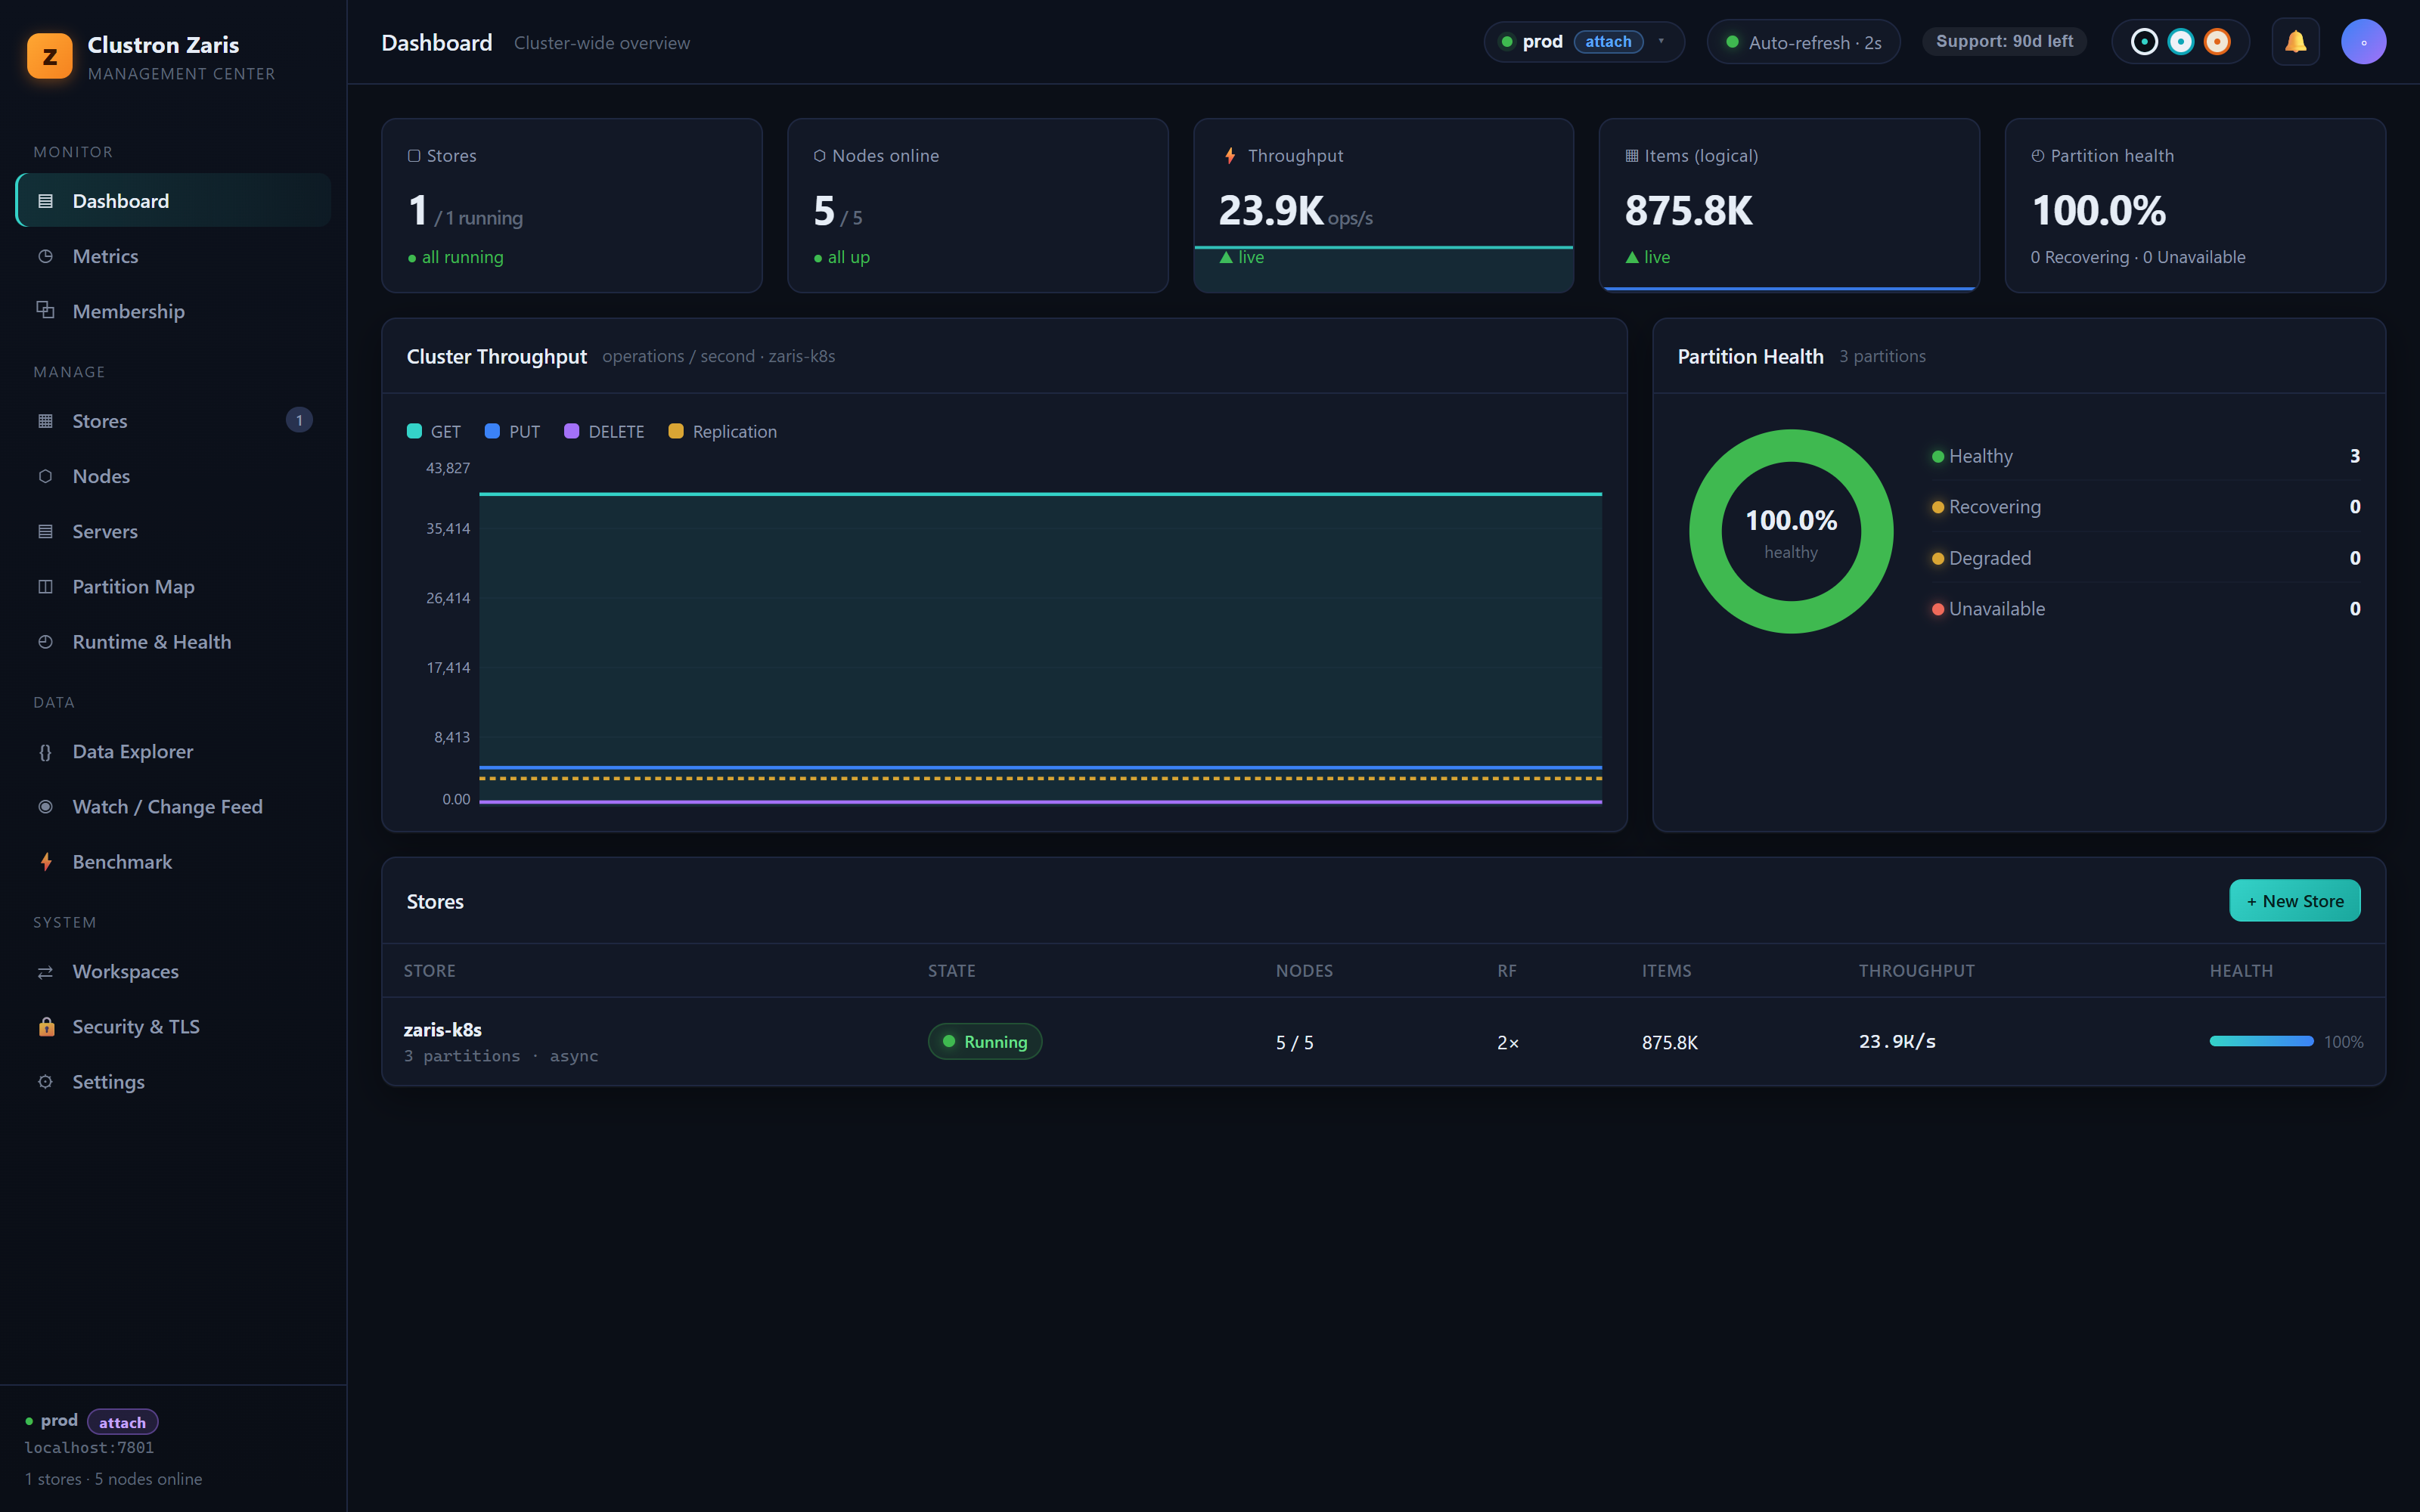Click the 100% health value

coord(2343,1042)
